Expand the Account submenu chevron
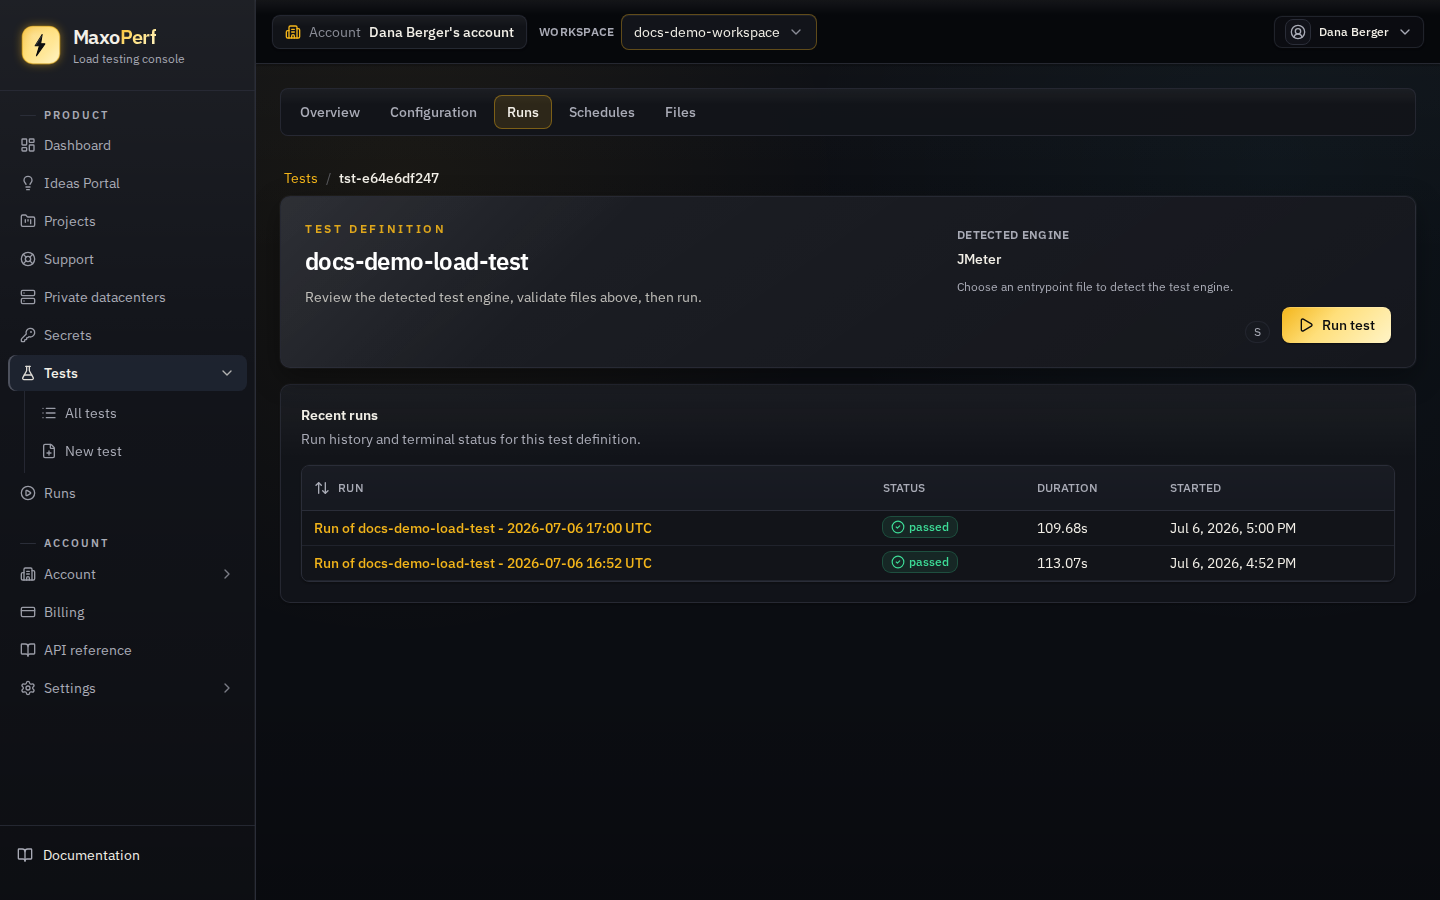 tap(227, 574)
